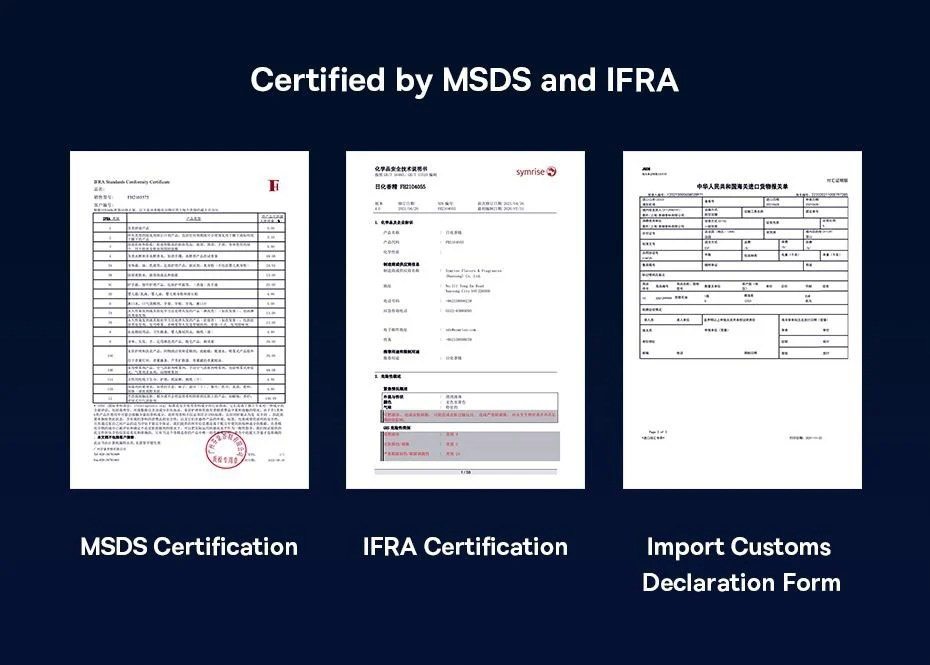Click the Symrise logo on middle document
930x665 pixels.
(x=536, y=171)
